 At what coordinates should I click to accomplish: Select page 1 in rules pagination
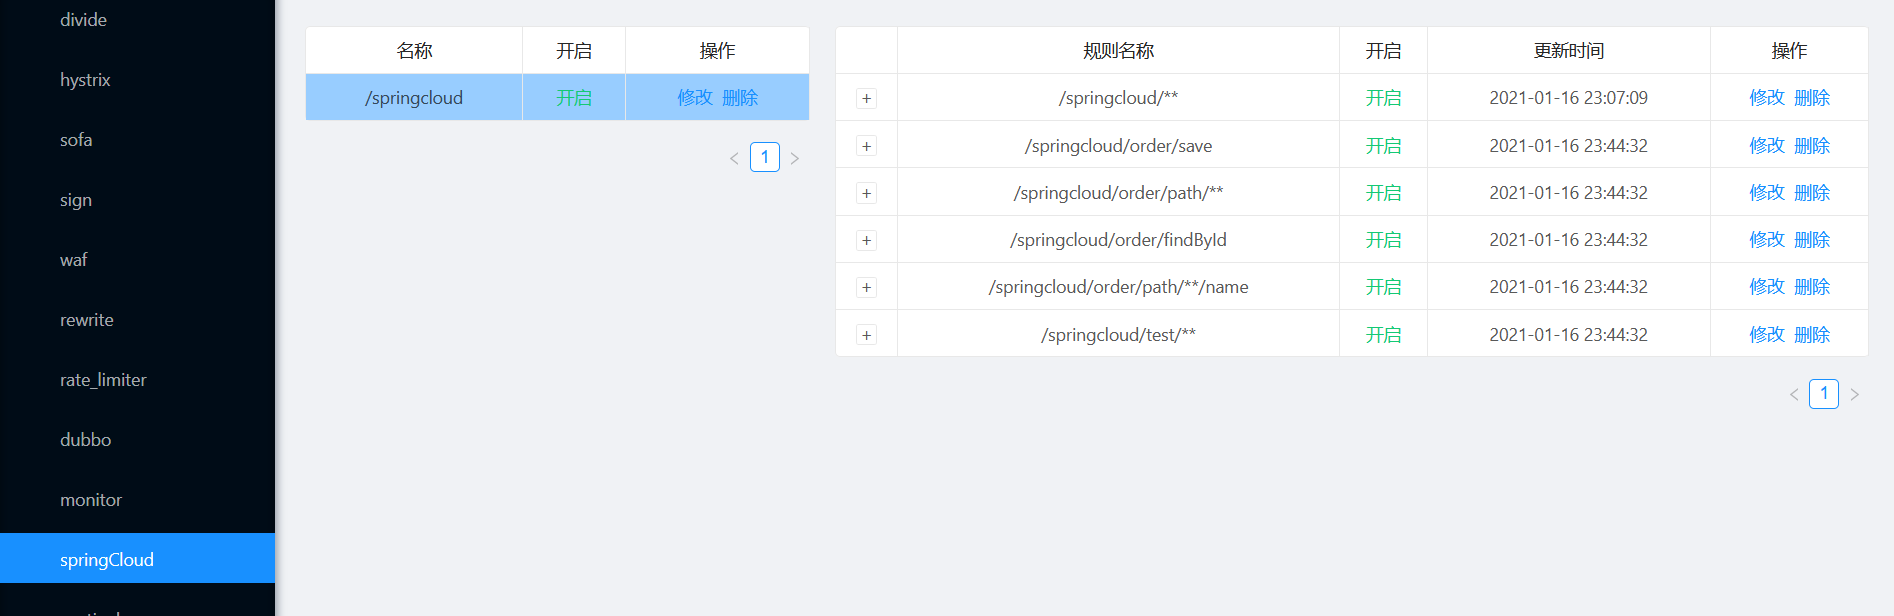pos(1824,394)
